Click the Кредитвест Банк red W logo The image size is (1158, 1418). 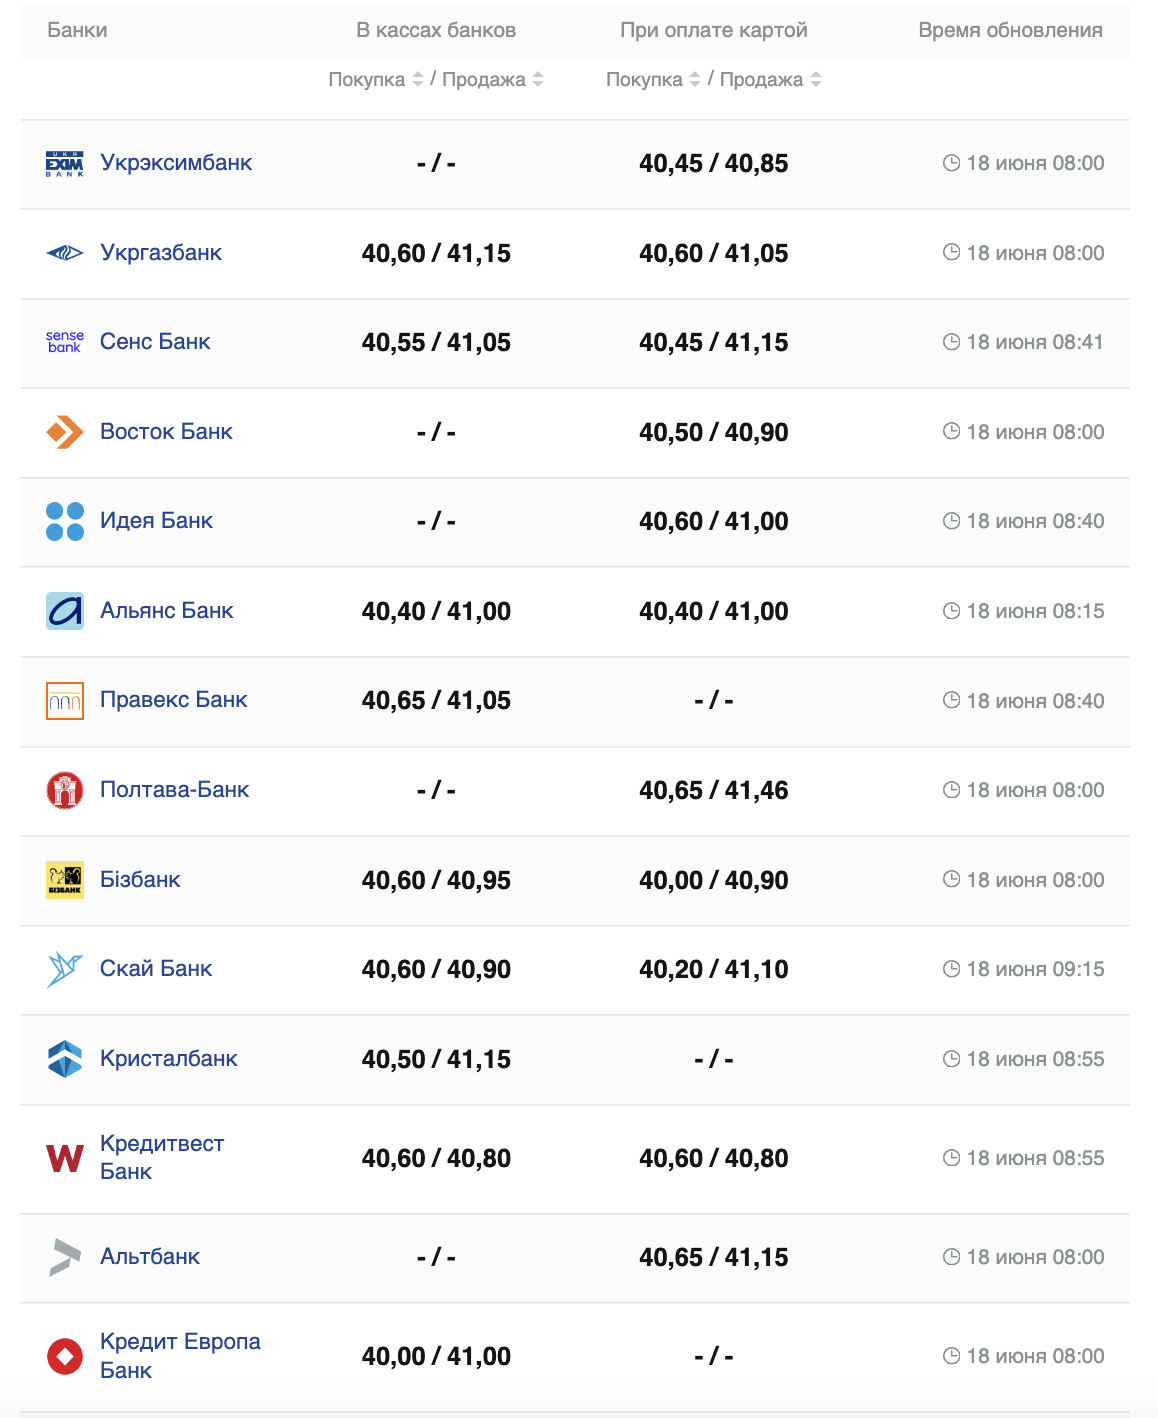point(65,1158)
